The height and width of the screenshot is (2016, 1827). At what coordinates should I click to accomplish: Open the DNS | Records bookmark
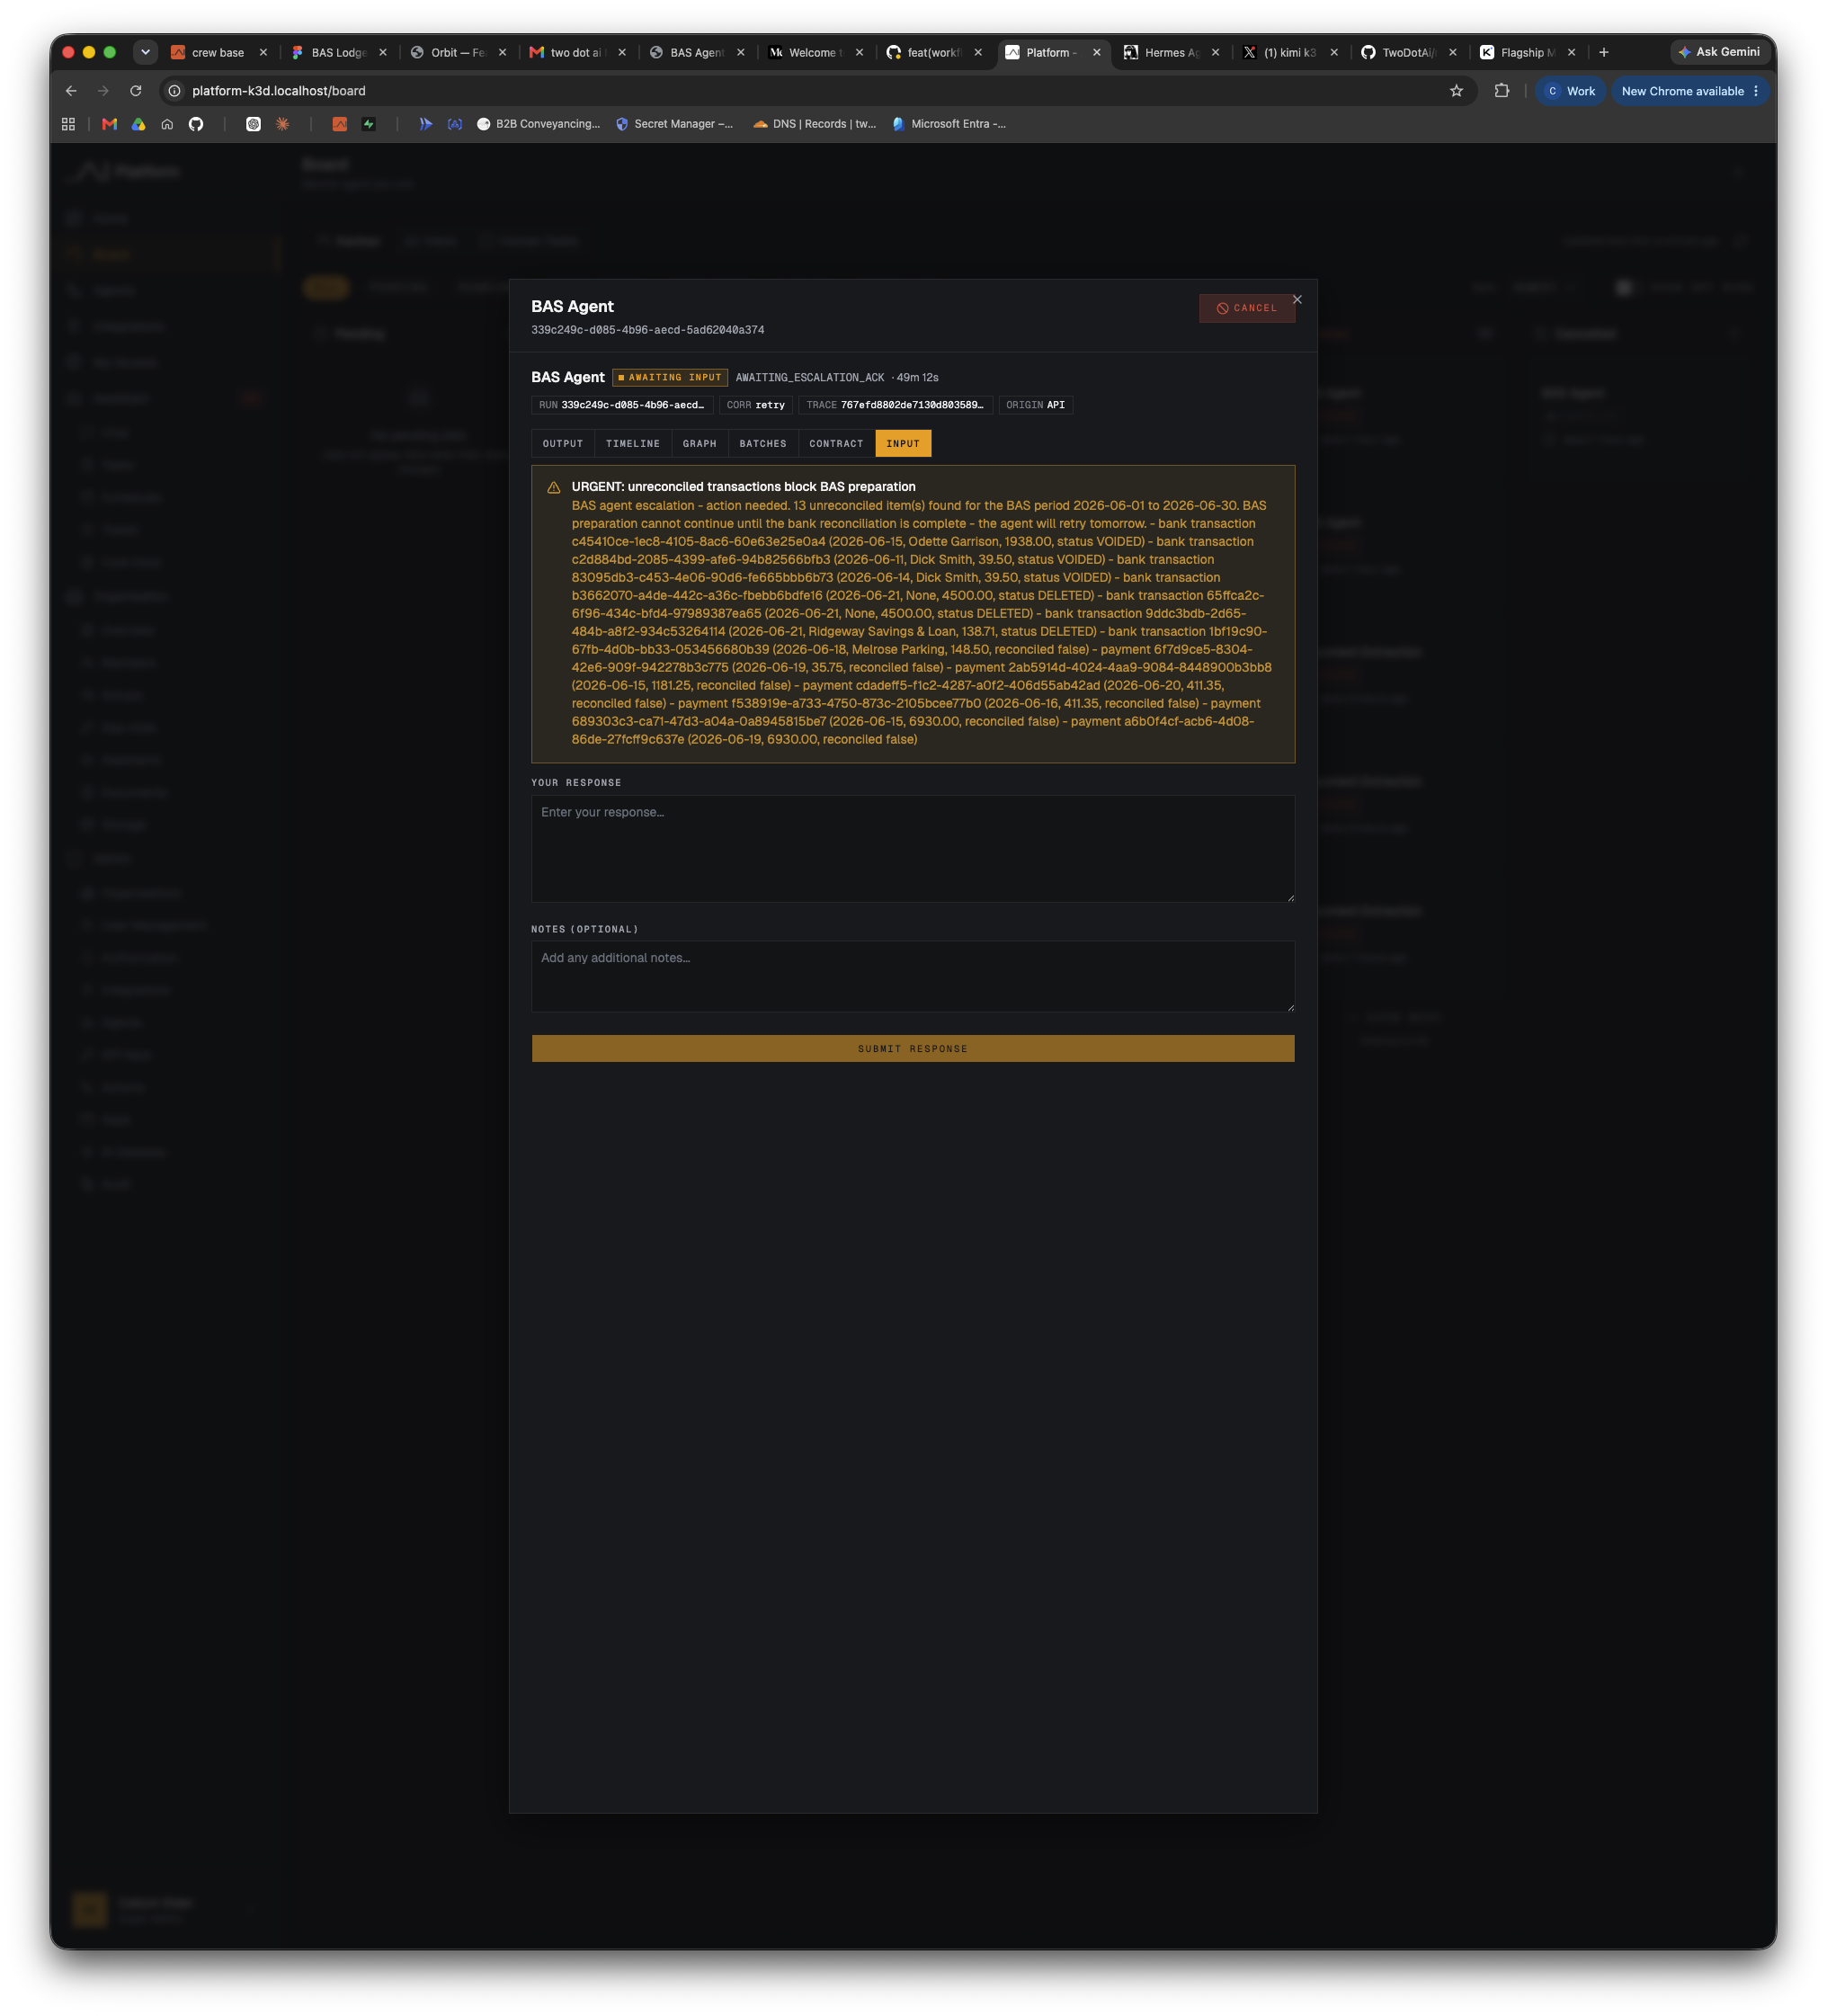(815, 124)
